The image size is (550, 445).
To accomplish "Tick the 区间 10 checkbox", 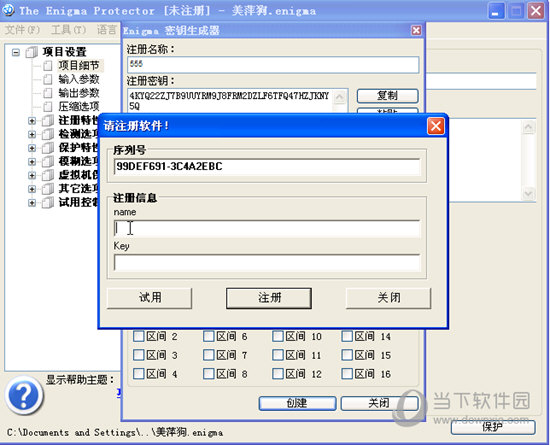I will pyautogui.click(x=278, y=336).
